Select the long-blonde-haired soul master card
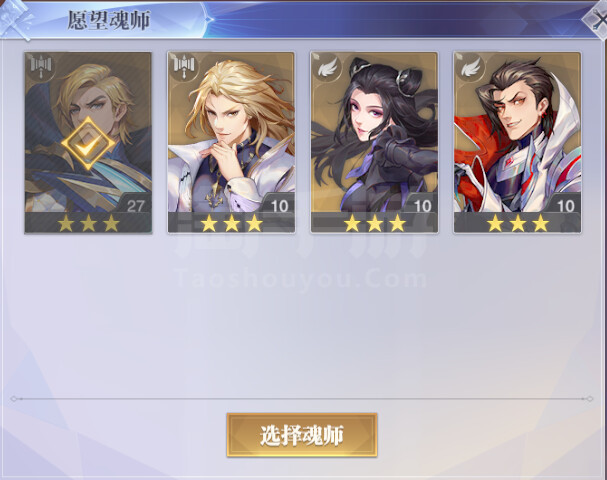 click(x=231, y=142)
